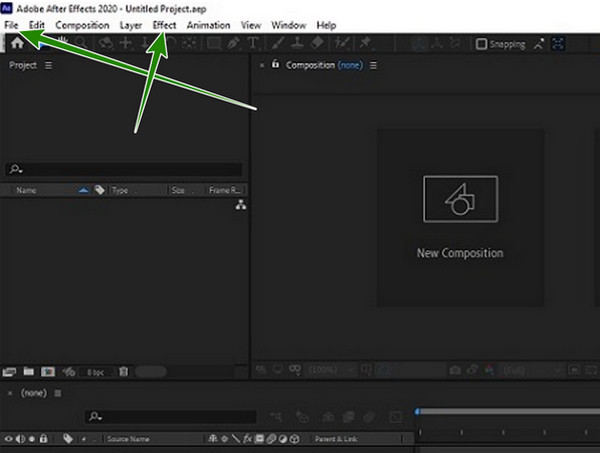600x453 pixels.
Task: Open project settings icon beside 8 bpc
Action: 68,372
